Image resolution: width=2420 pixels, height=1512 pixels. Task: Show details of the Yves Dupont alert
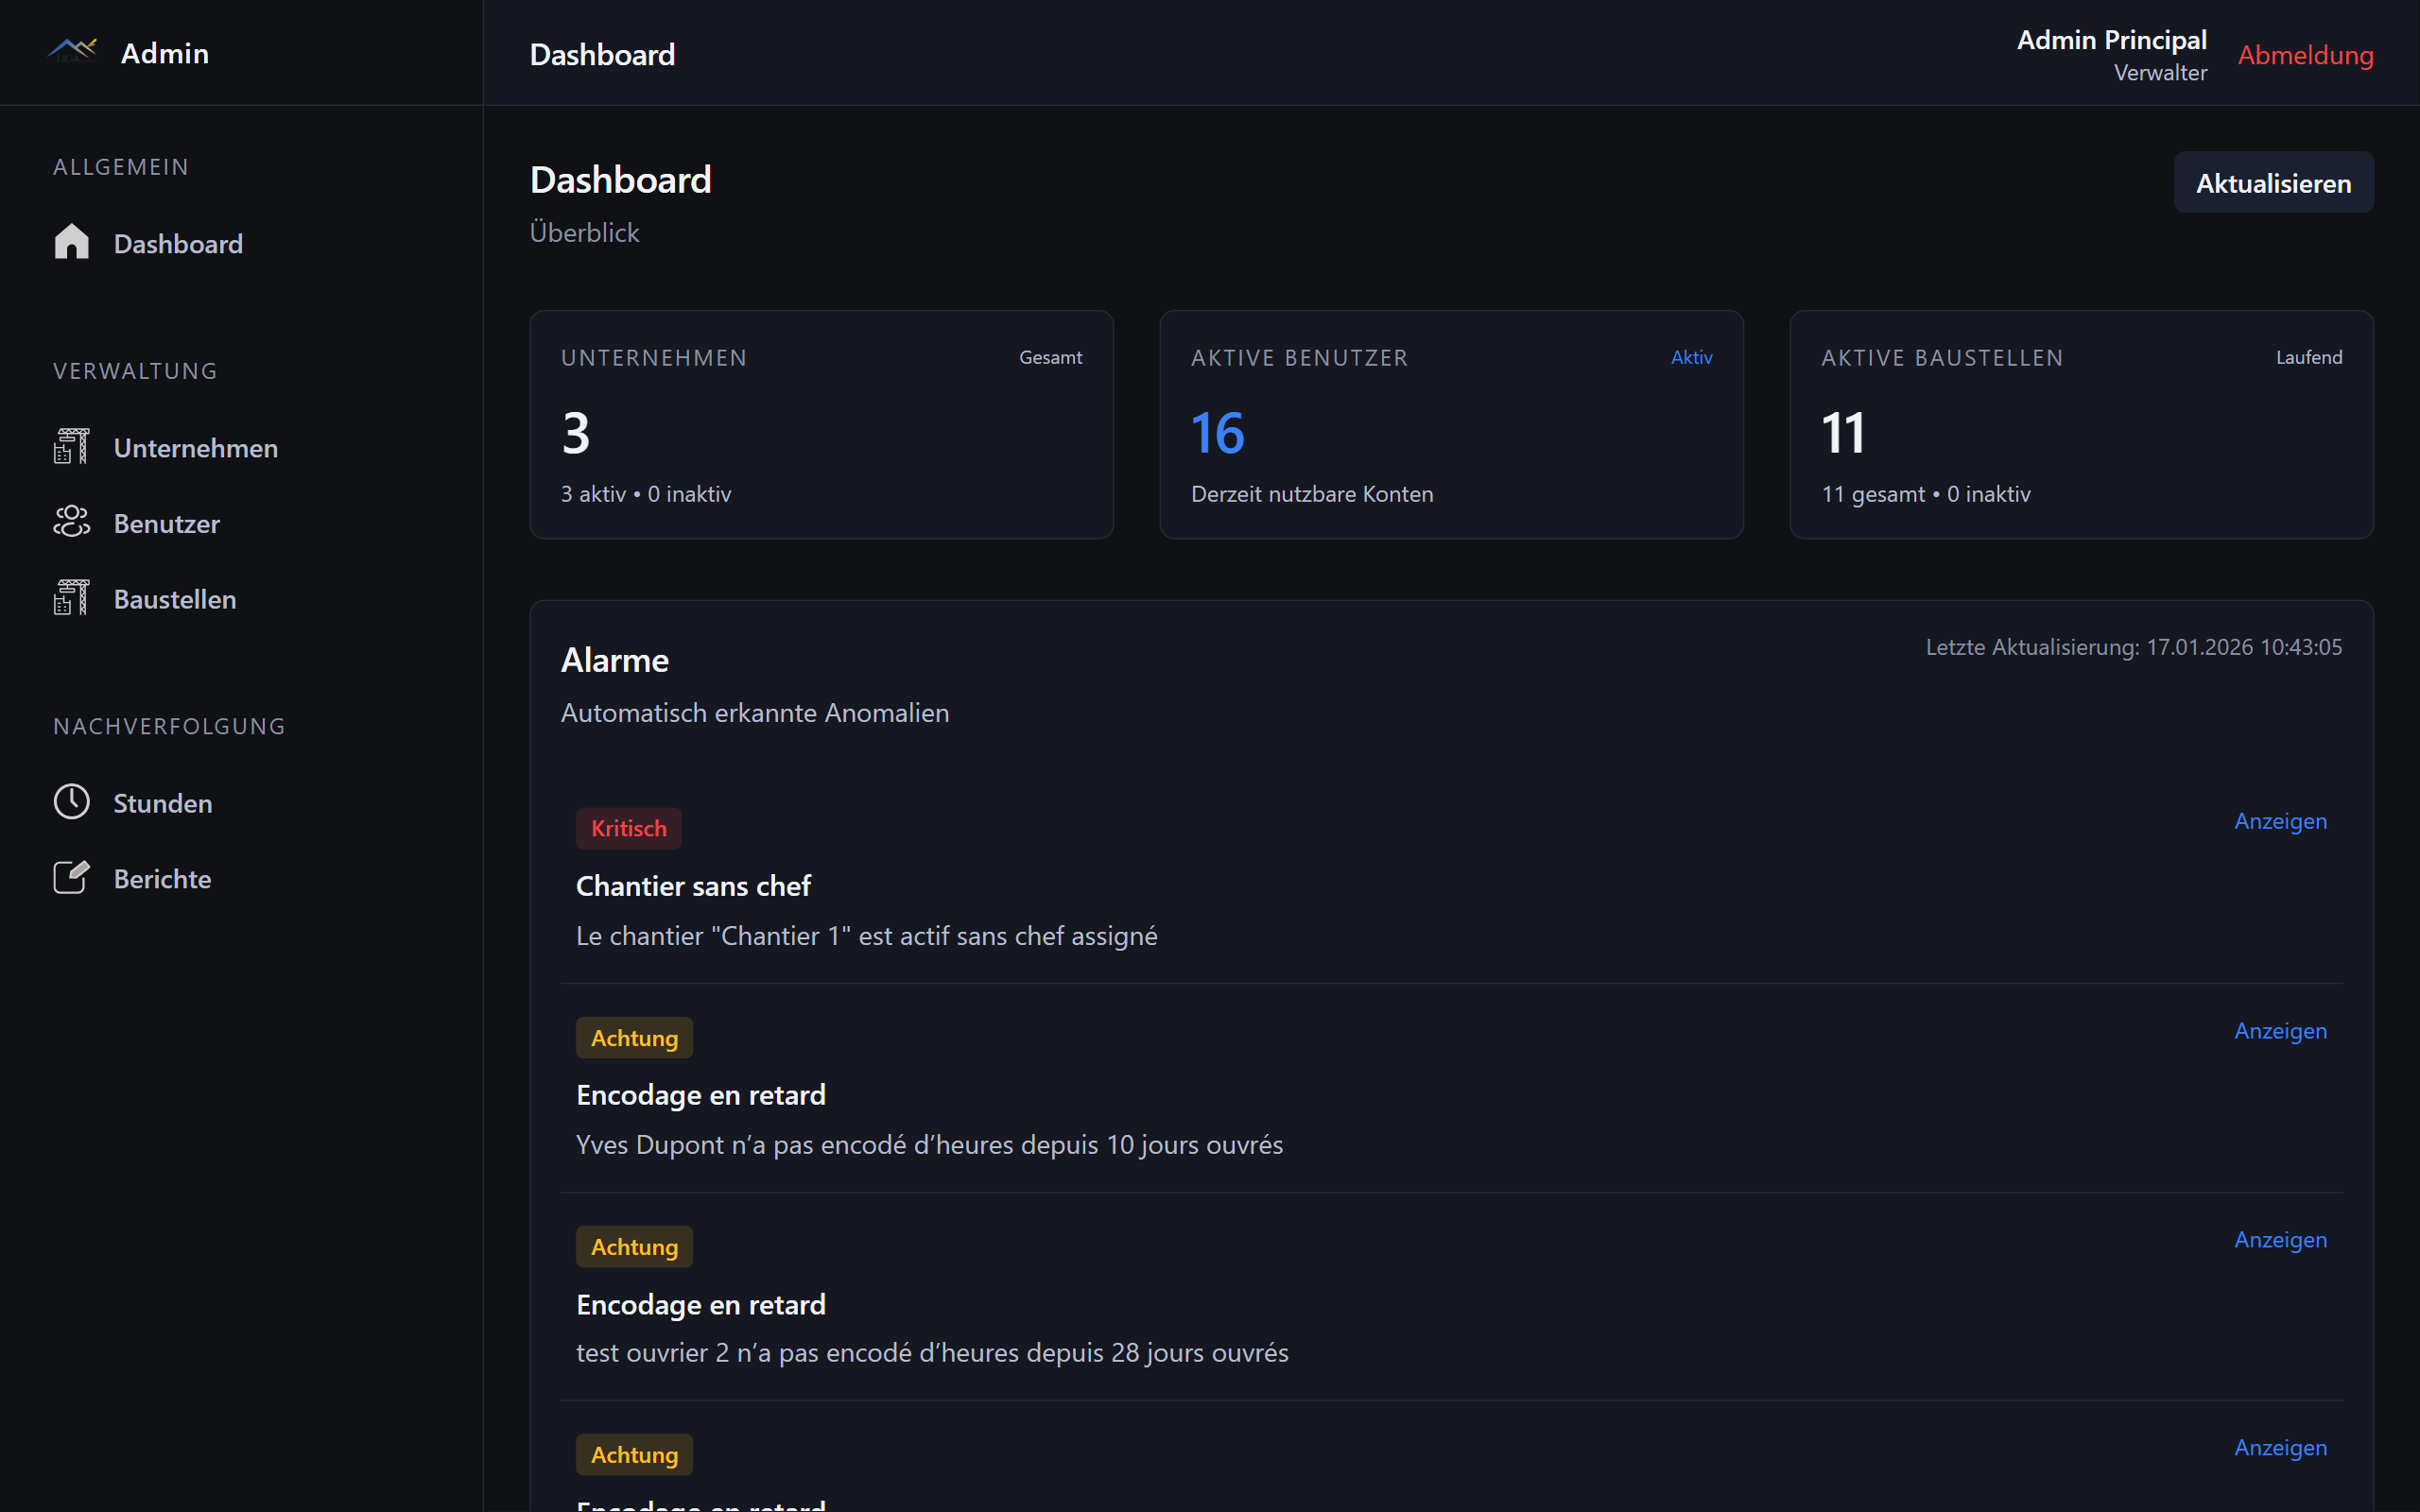tap(2280, 1030)
